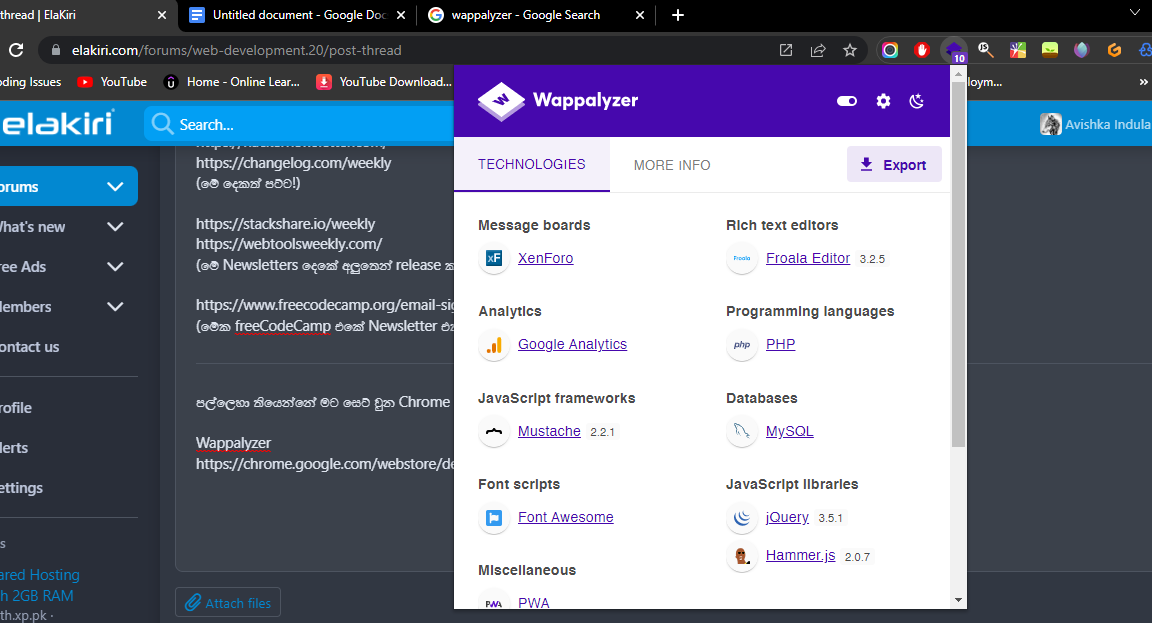1152x623 pixels.
Task: Open Alerts in sidebar
Action: click(14, 447)
